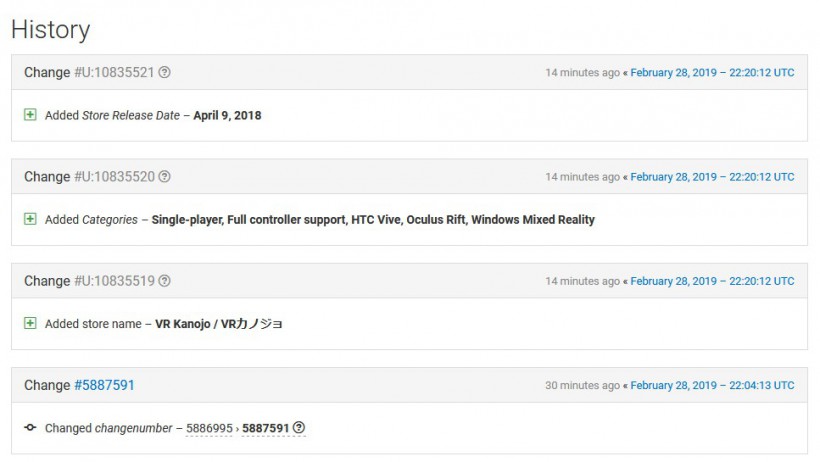
Task: Click help icon after changenumber 5887591
Action: click(x=299, y=427)
